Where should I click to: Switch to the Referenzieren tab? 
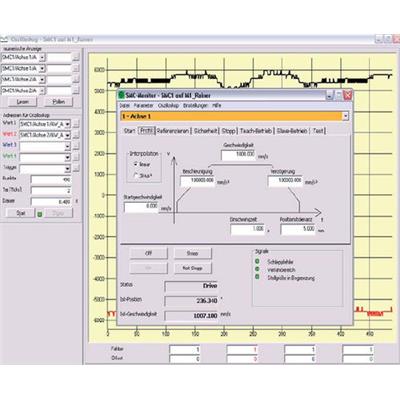[173, 131]
